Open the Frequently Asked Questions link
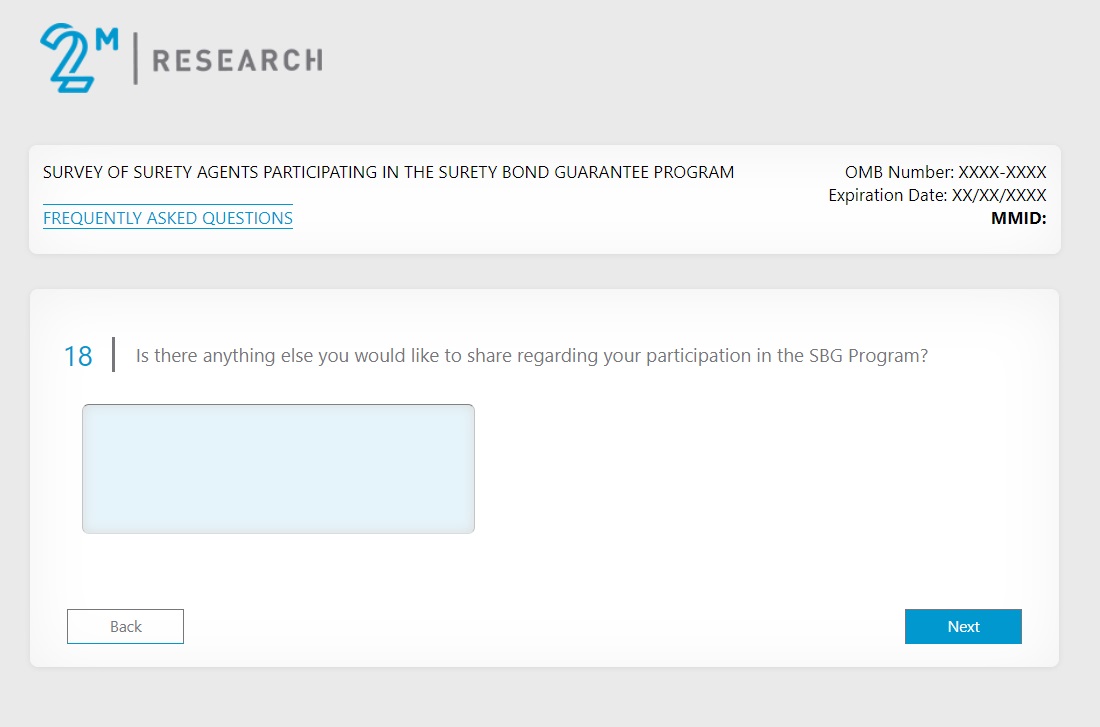The height and width of the screenshot is (727, 1100). 168,218
